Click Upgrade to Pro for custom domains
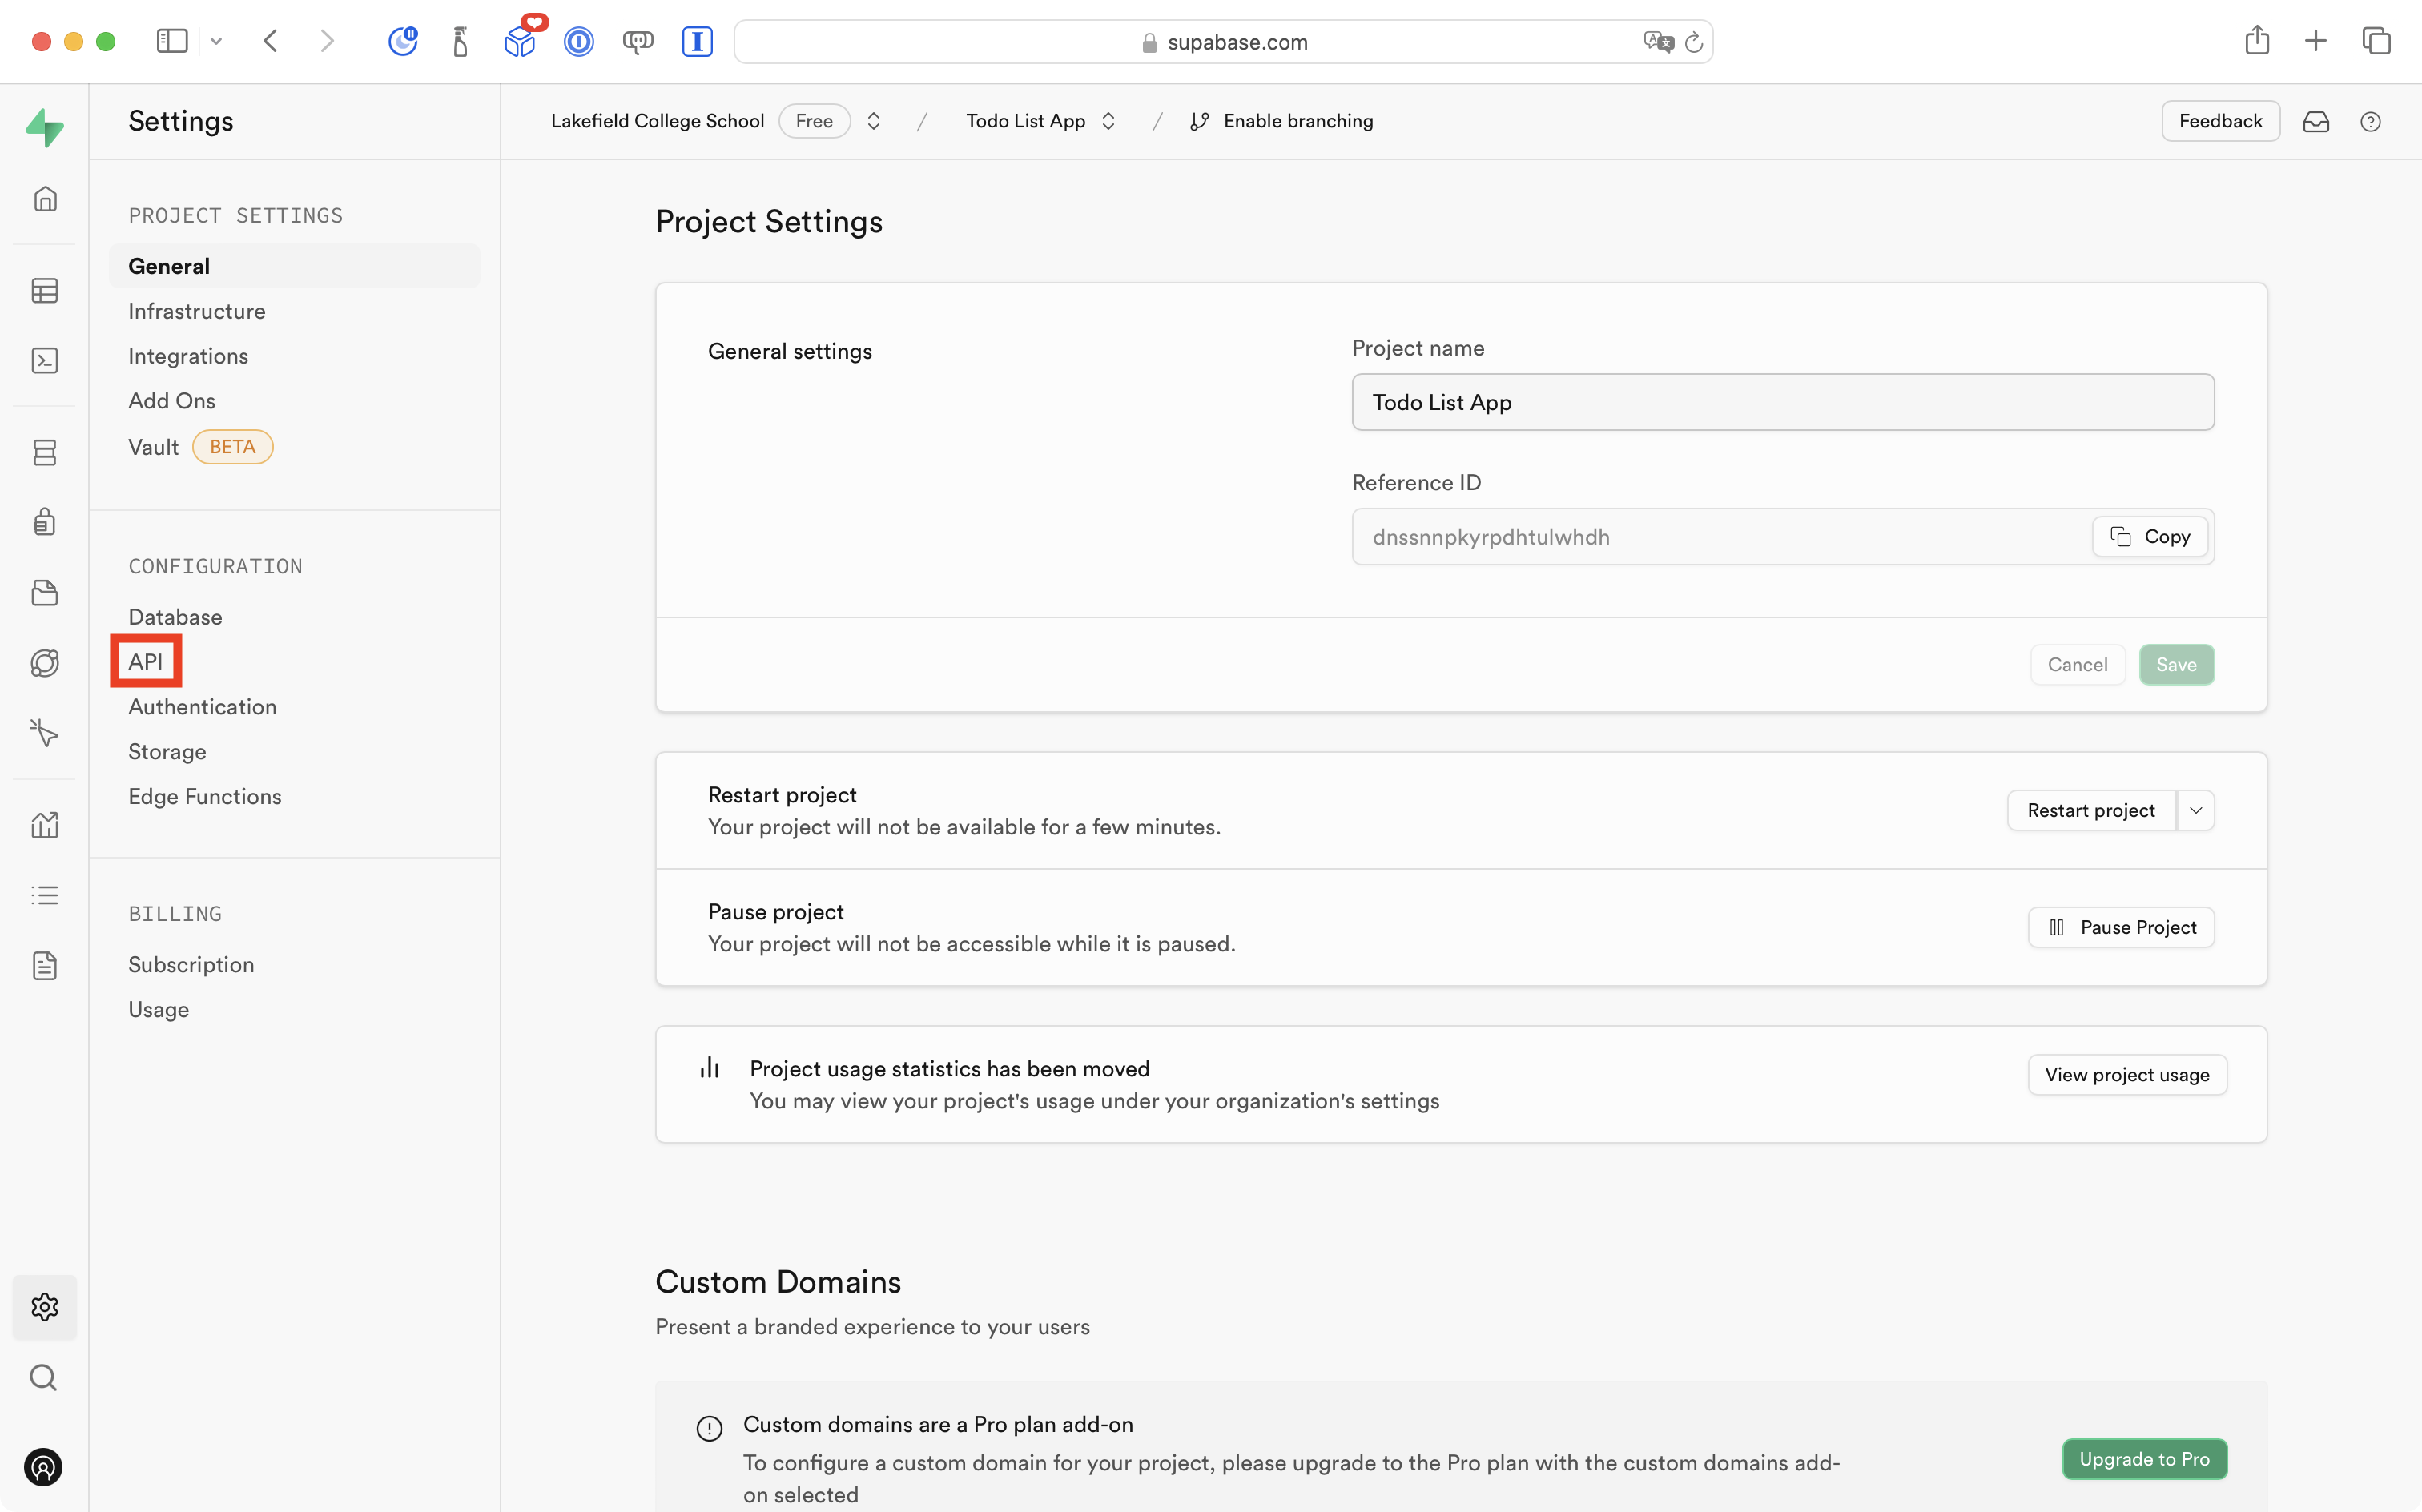The width and height of the screenshot is (2422, 1512). pos(2144,1459)
